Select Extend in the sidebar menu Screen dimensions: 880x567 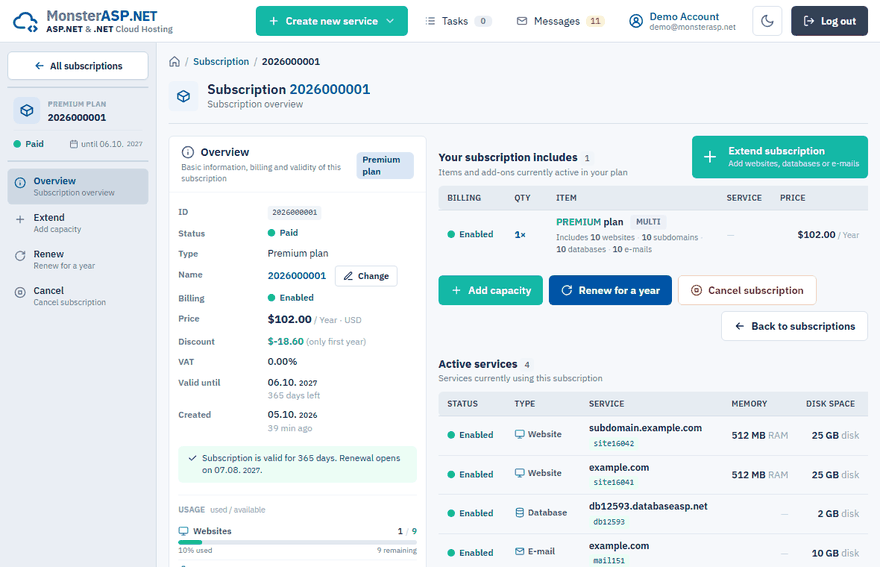[78, 223]
